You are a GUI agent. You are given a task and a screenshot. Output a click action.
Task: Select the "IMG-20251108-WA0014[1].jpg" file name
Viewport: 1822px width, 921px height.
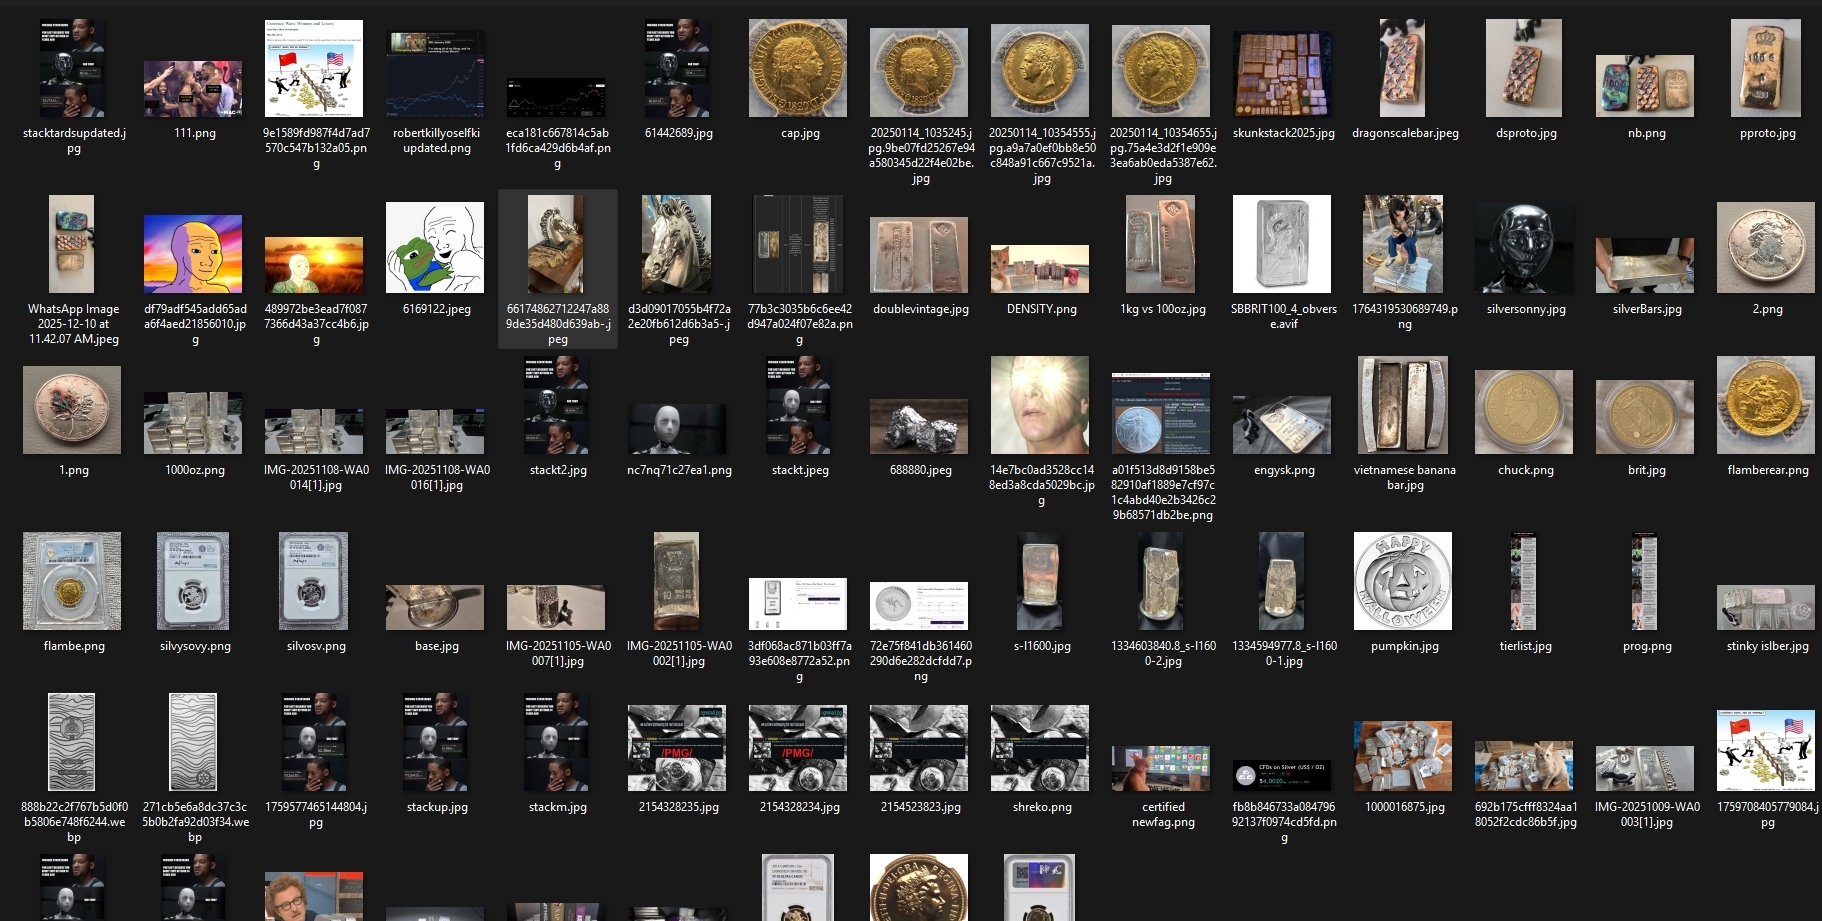[316, 478]
